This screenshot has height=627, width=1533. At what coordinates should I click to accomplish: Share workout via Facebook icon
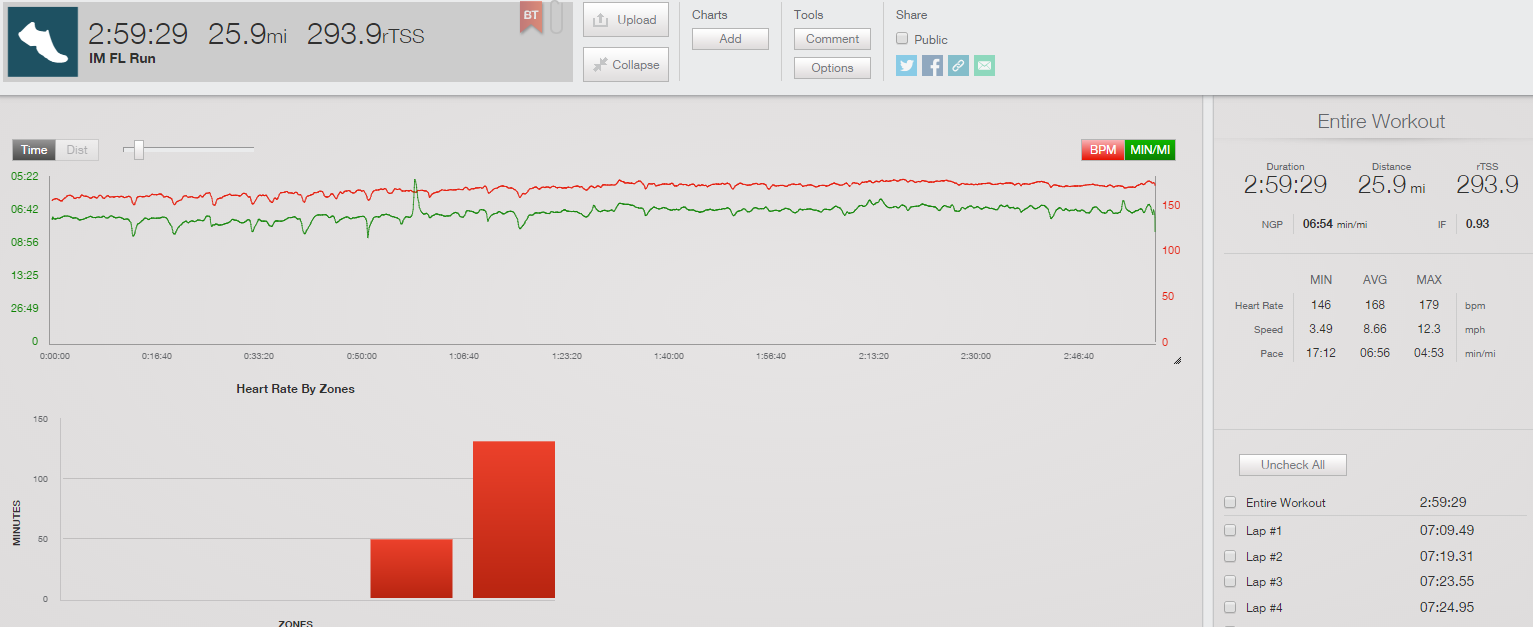[x=932, y=66]
